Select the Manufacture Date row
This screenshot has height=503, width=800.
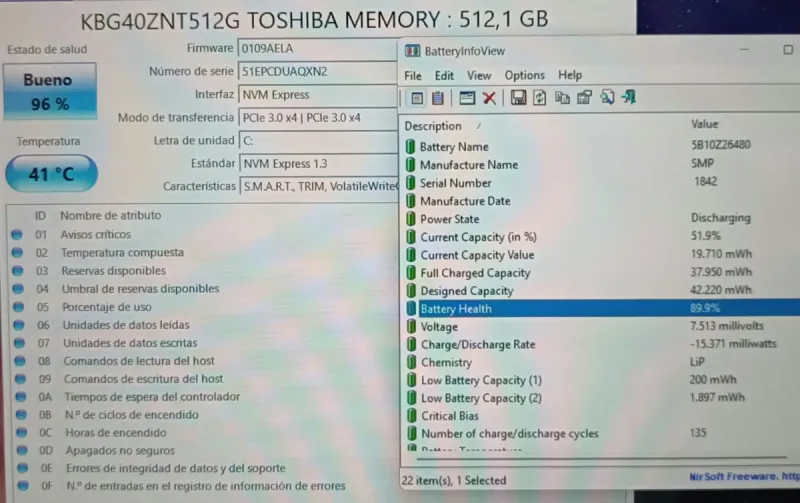pos(601,201)
